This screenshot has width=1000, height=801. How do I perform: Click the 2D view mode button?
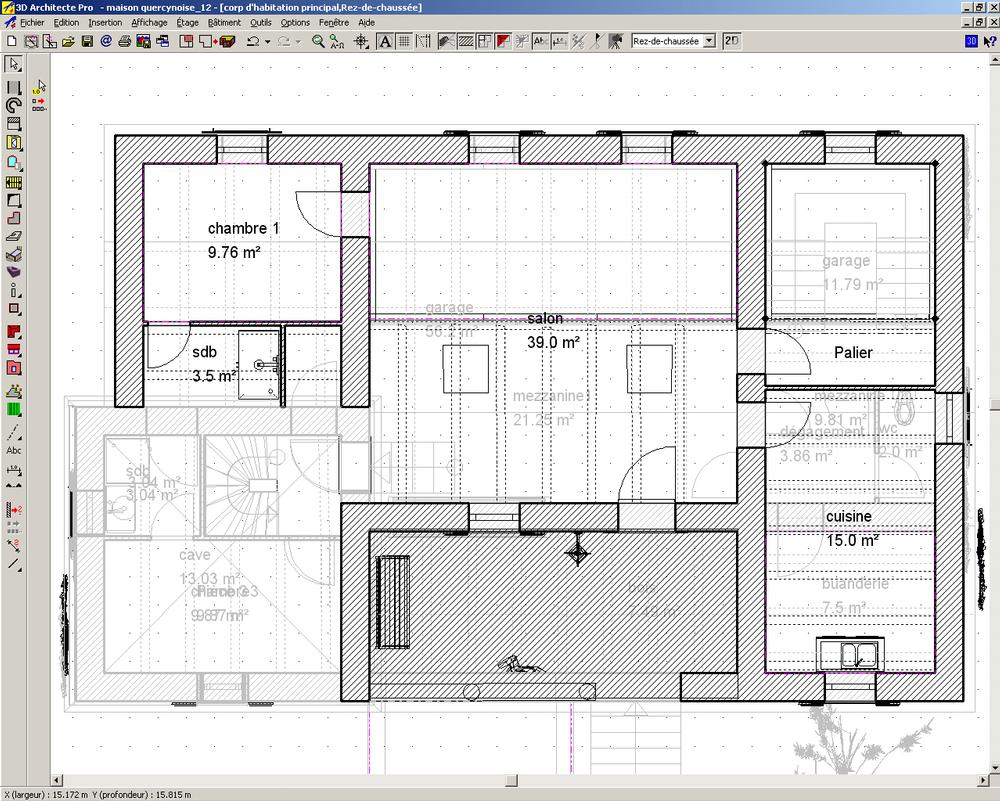pos(732,41)
